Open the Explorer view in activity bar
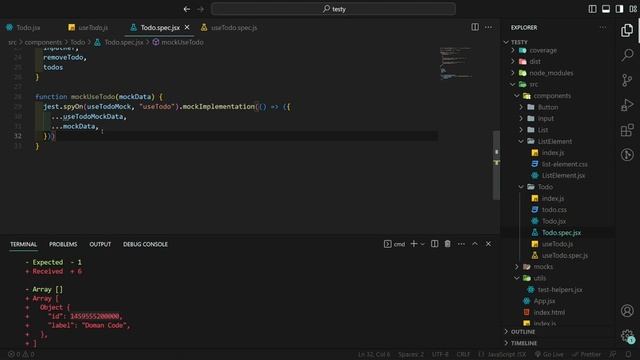The image size is (640, 360). (627, 30)
